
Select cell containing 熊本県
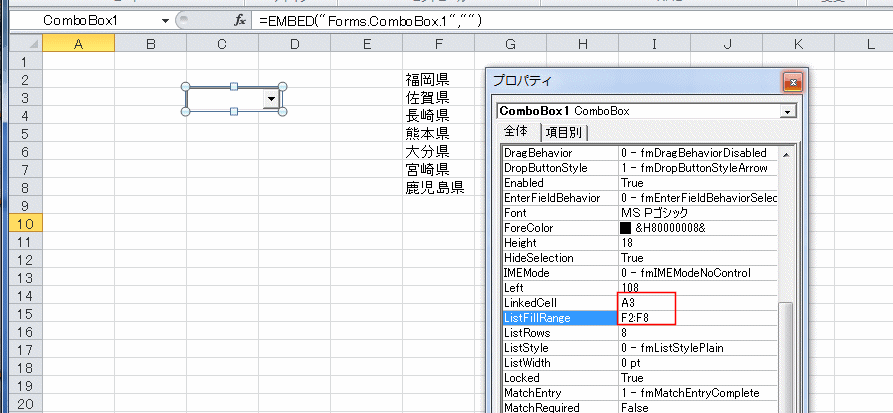(438, 134)
